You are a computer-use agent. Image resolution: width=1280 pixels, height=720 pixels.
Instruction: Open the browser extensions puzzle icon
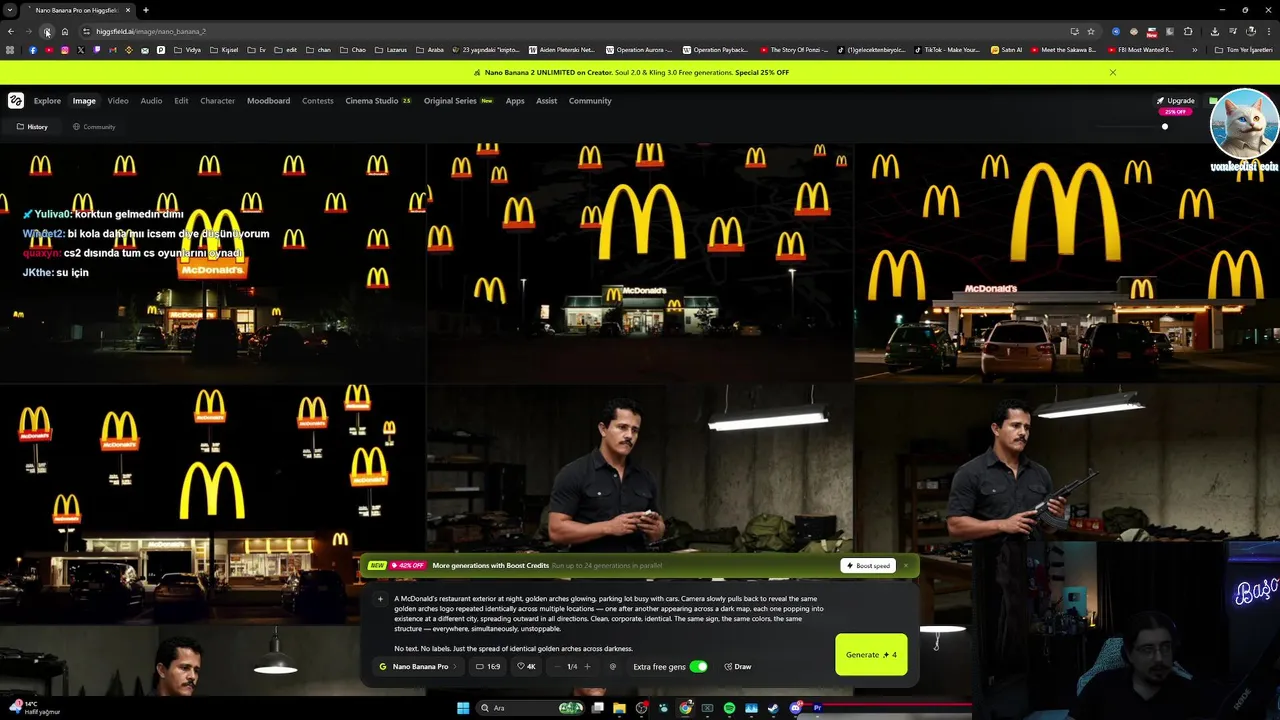(1188, 32)
